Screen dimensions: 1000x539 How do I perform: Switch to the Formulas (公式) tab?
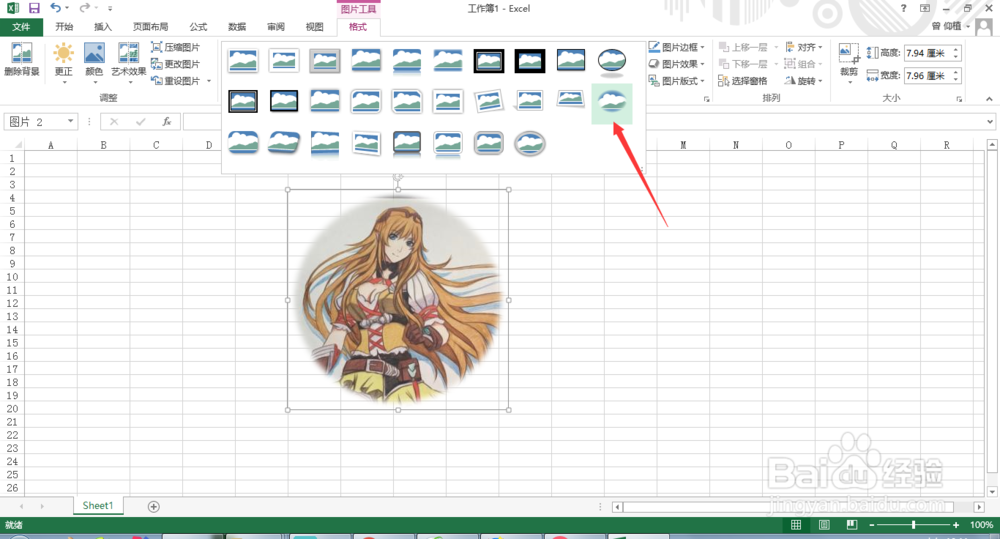[x=198, y=27]
